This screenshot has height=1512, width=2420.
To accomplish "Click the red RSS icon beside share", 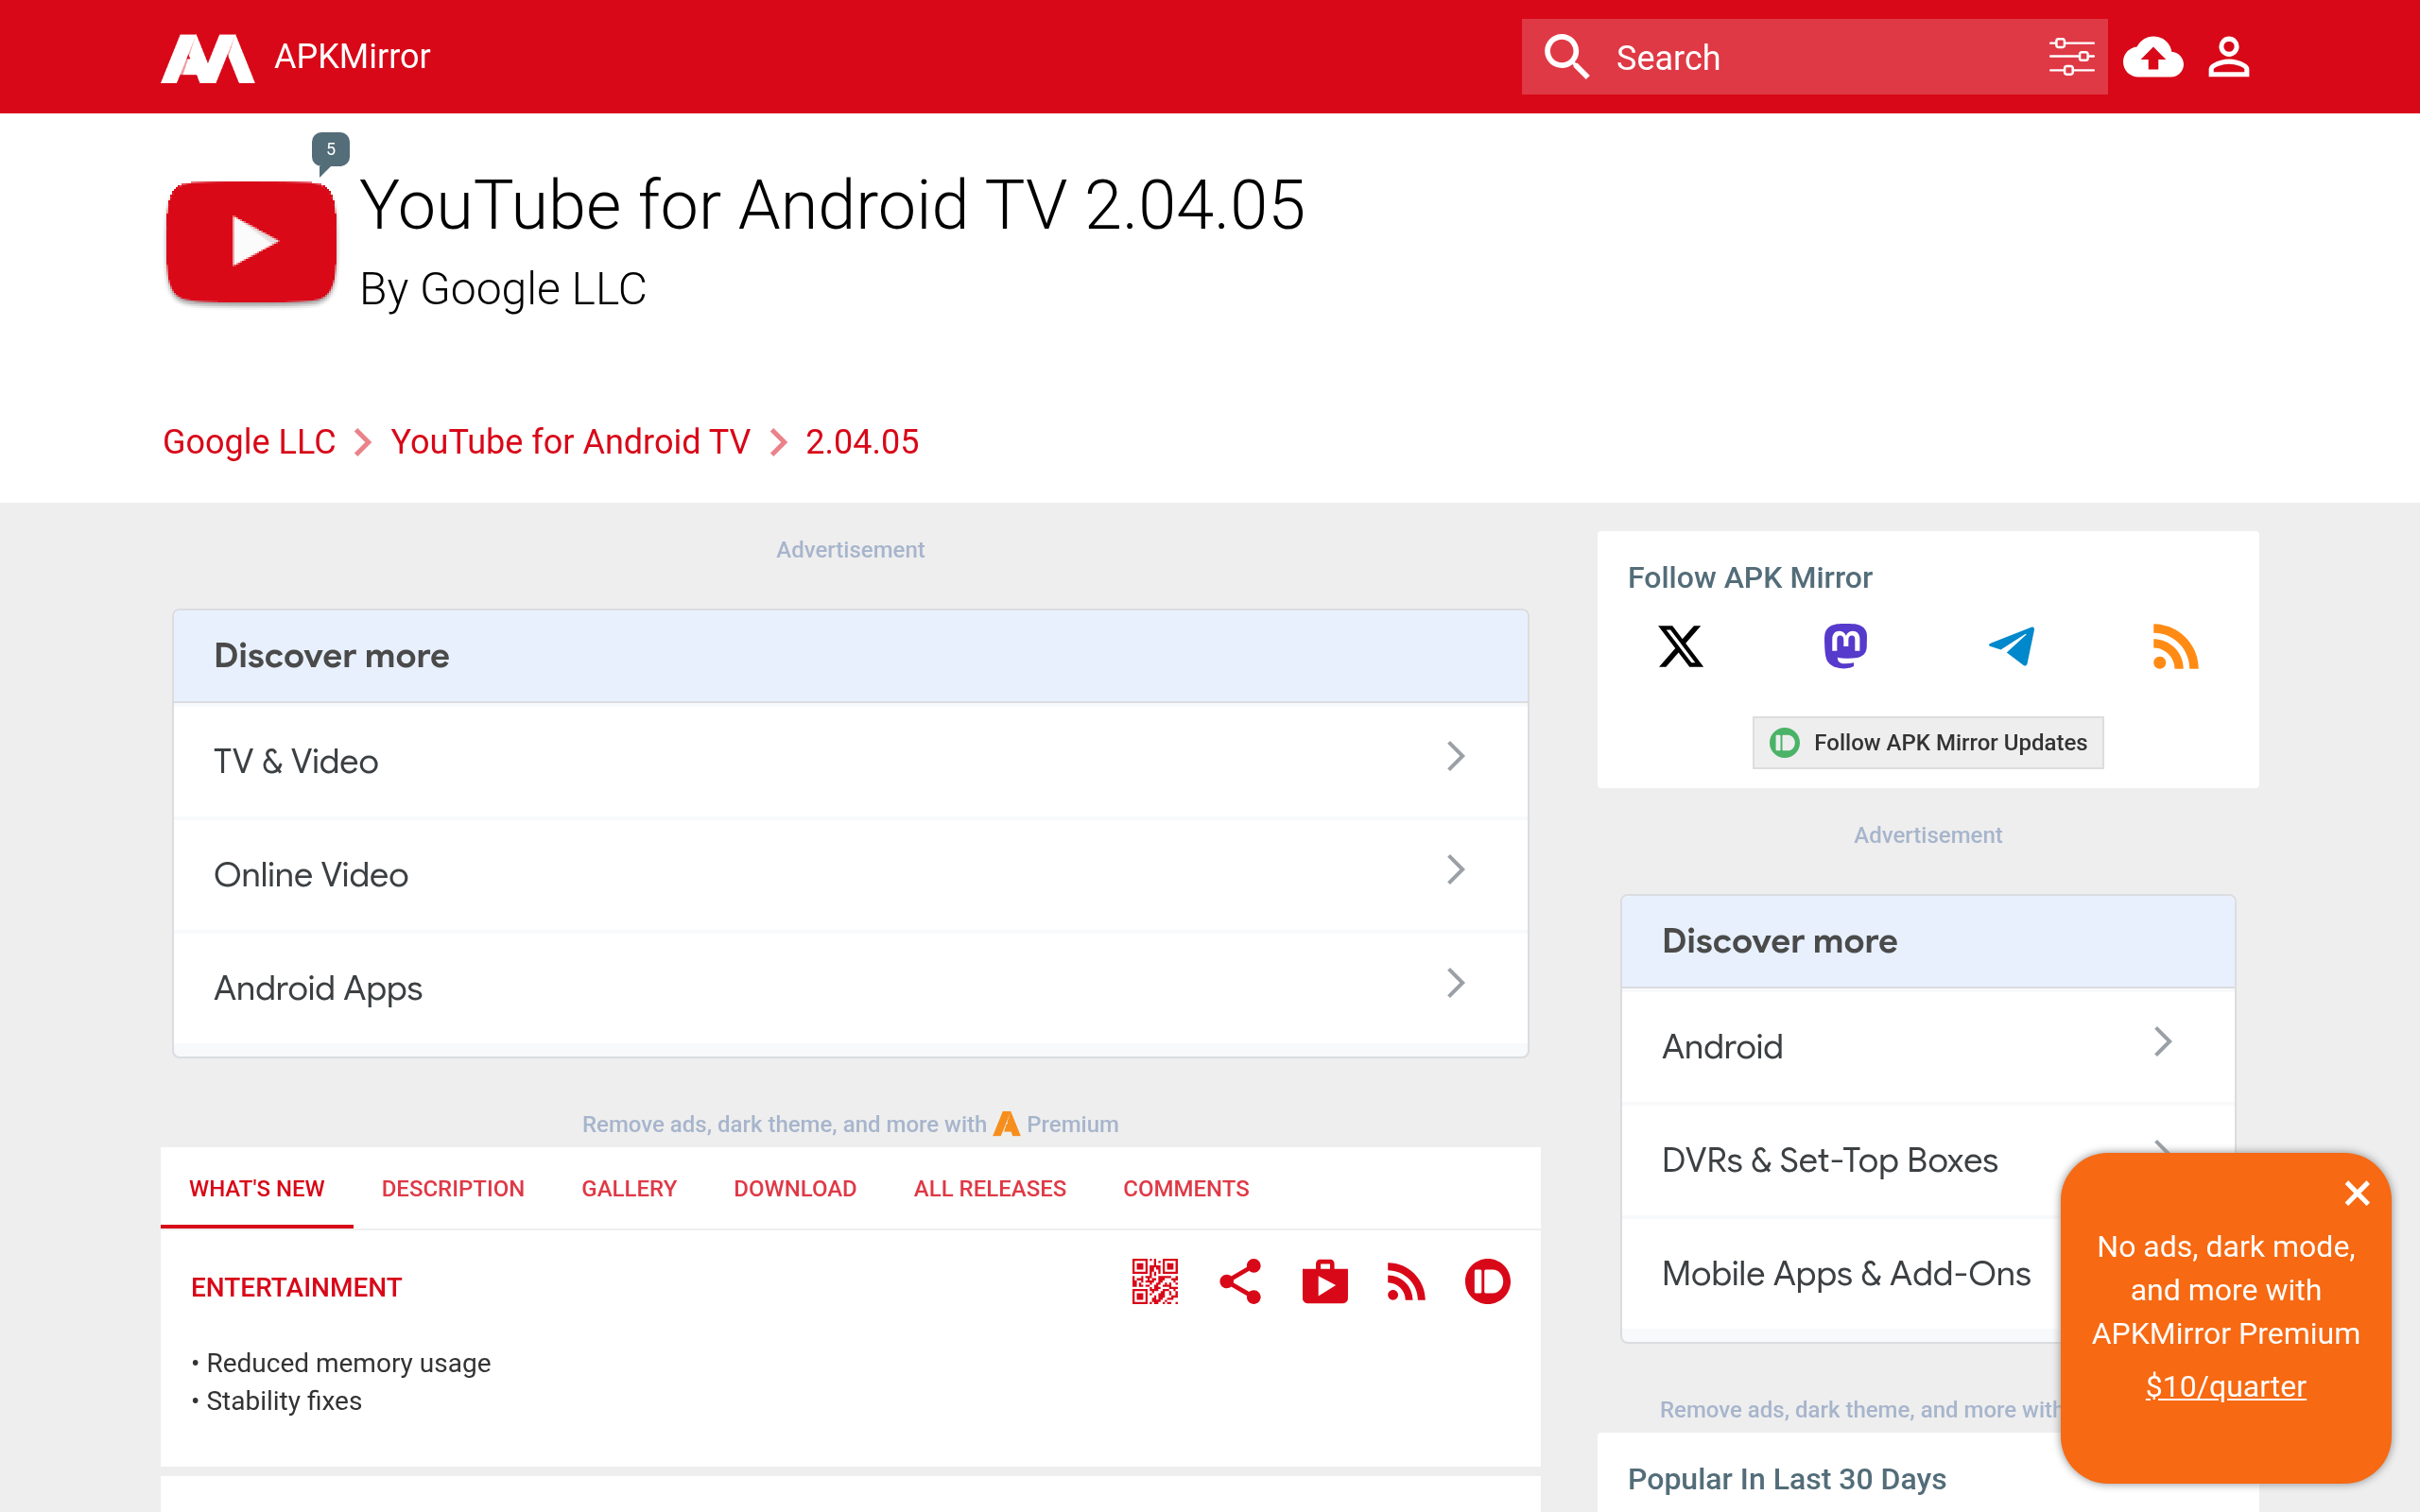I will point(1406,1282).
